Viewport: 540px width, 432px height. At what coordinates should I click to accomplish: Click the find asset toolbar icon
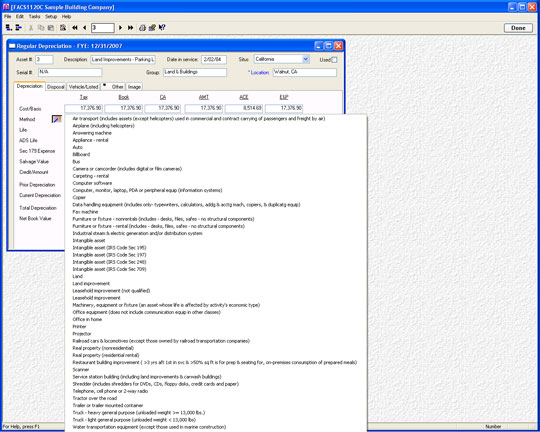pos(63,28)
